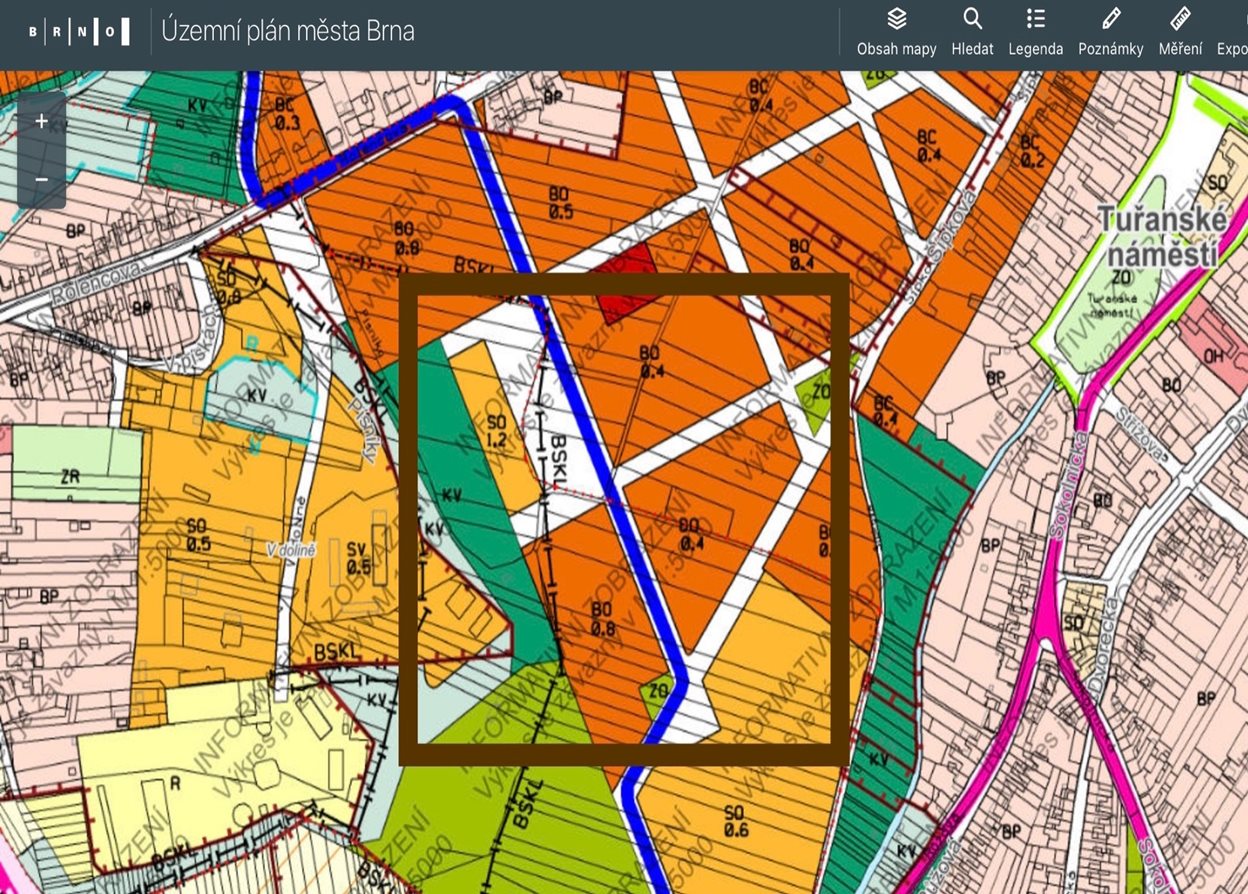Click the Tuřanské náměstí label on map

[1157, 237]
